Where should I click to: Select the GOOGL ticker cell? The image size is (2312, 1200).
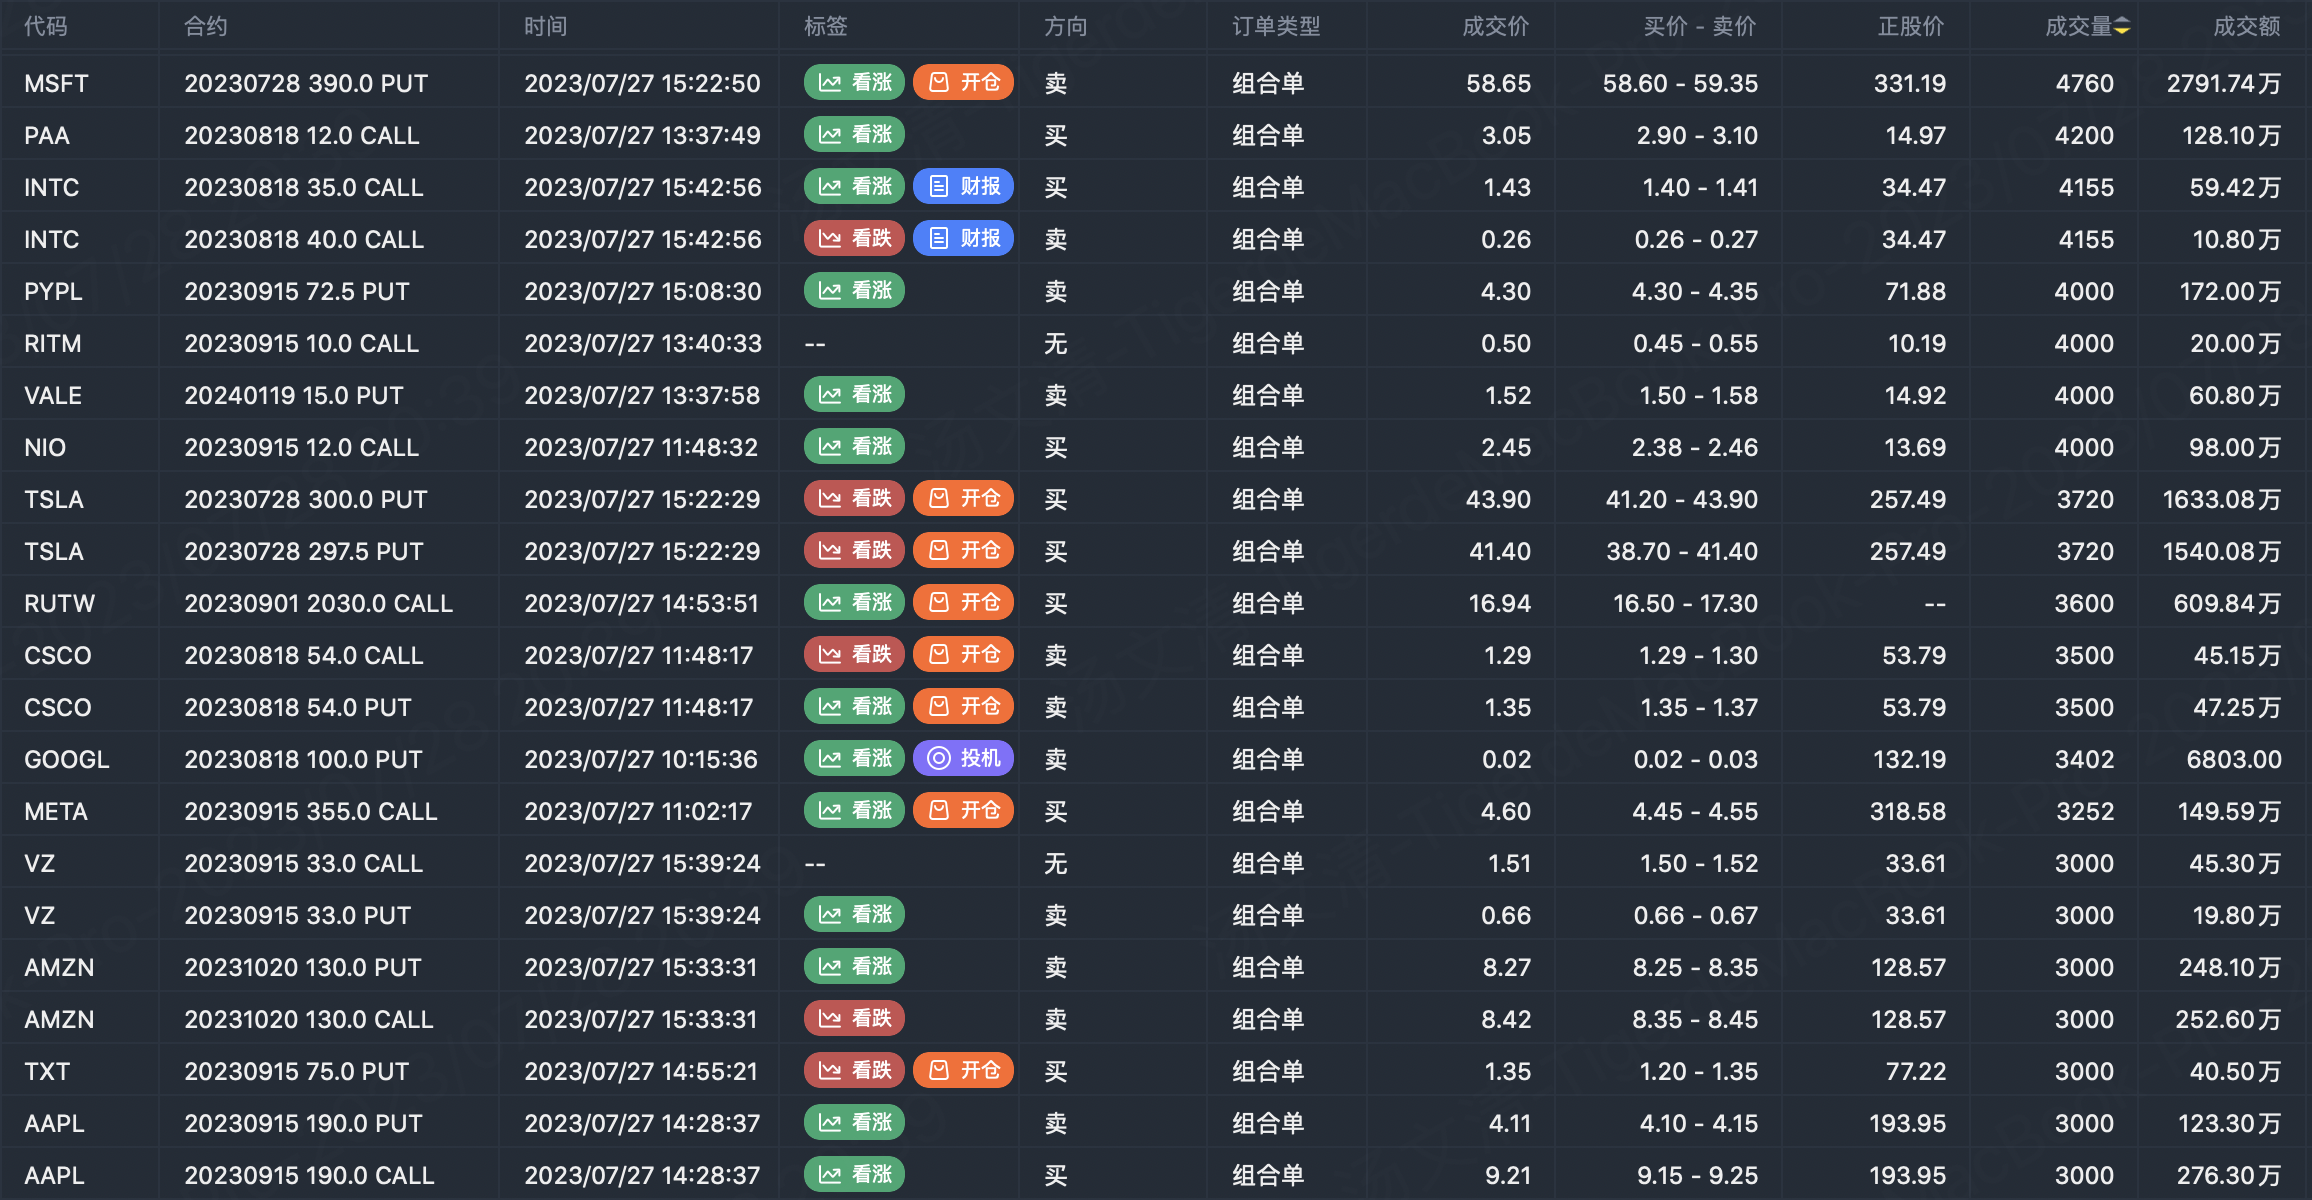(67, 759)
